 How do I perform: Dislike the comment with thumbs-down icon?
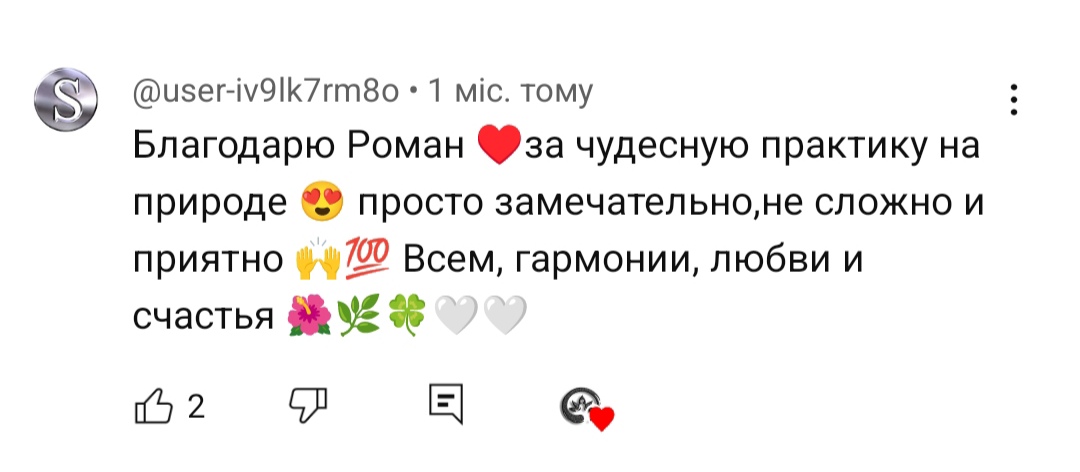tap(309, 404)
